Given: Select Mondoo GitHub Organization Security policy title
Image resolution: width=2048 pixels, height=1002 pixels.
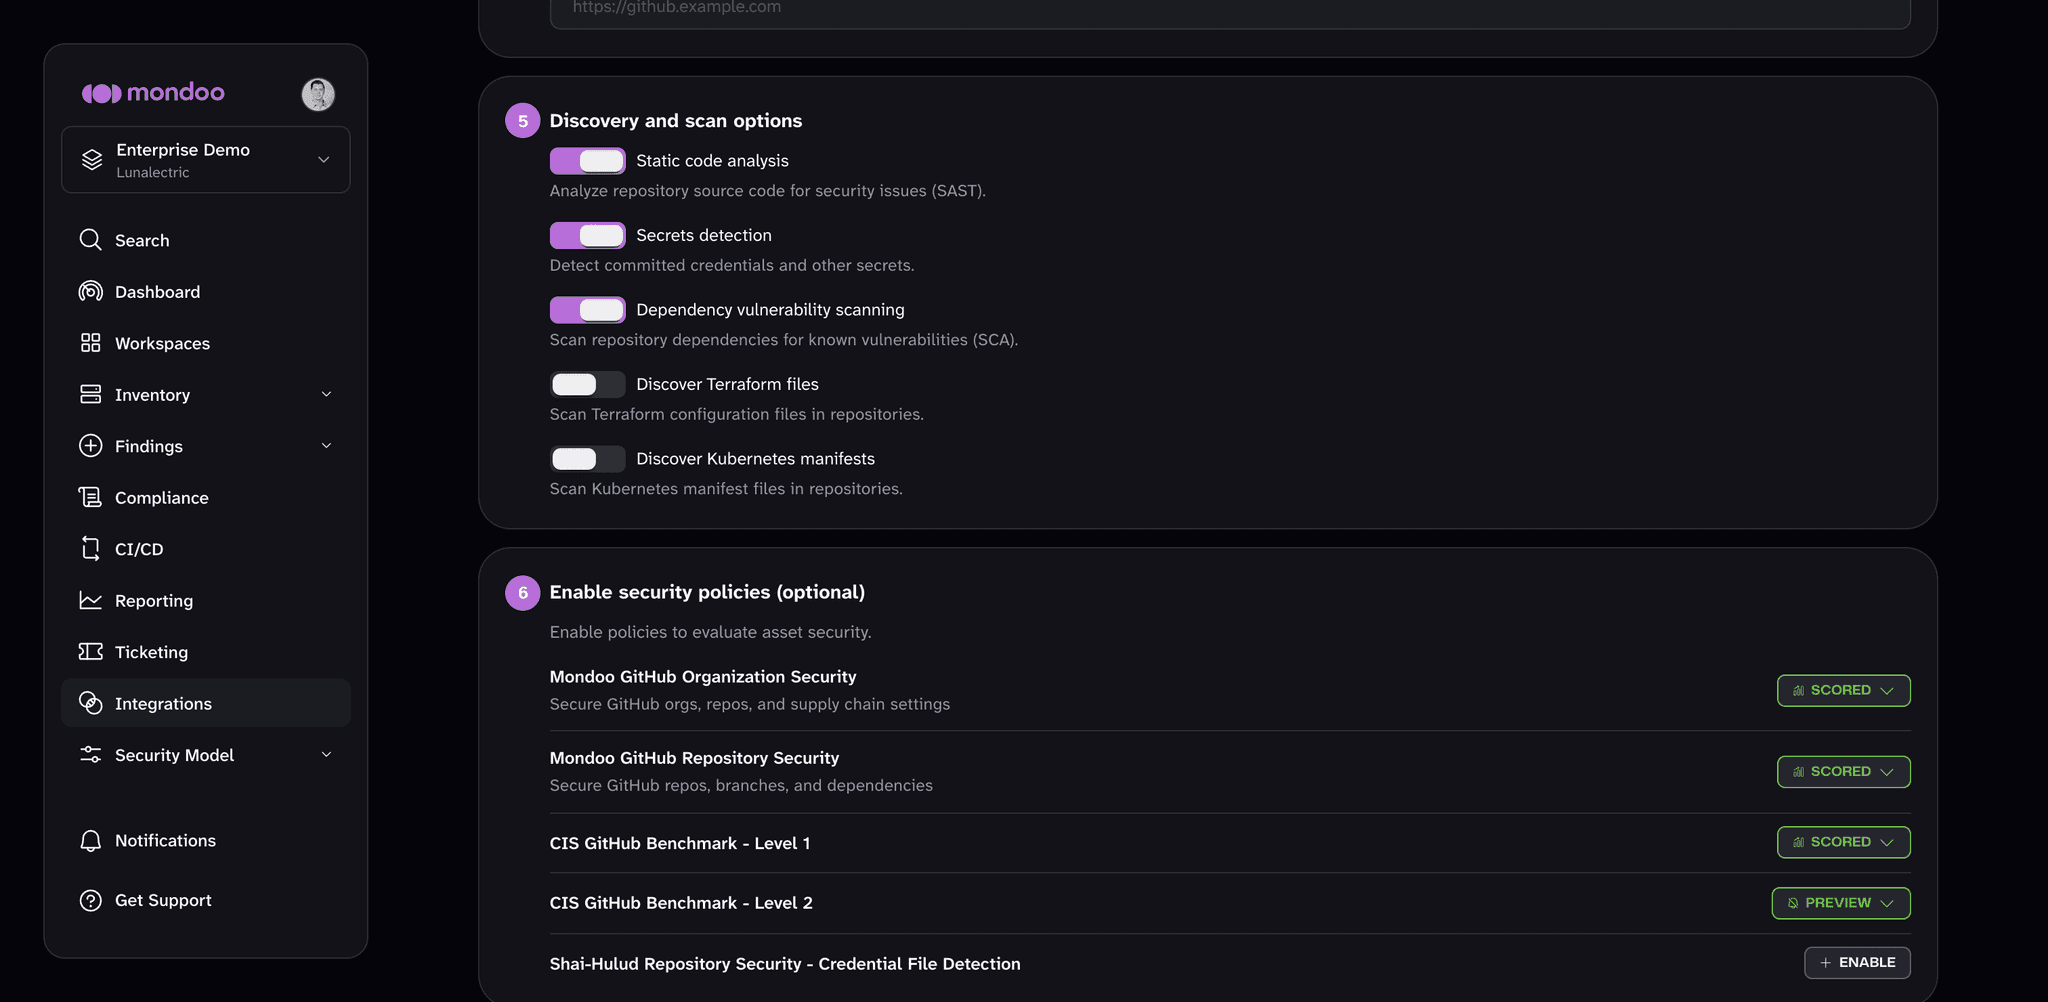Looking at the screenshot, I should (x=703, y=677).
